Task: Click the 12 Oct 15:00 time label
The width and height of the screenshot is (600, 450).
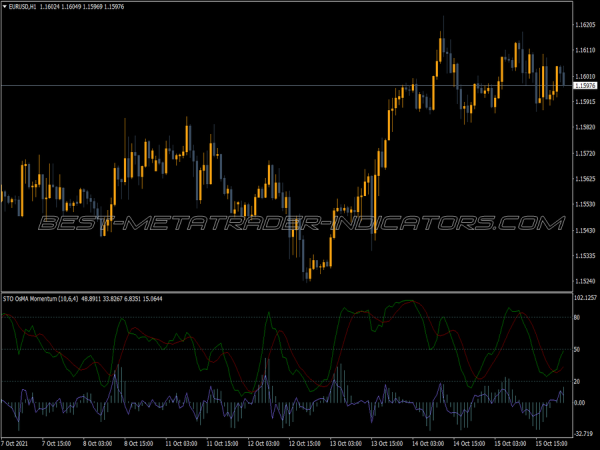Action: [x=305, y=443]
